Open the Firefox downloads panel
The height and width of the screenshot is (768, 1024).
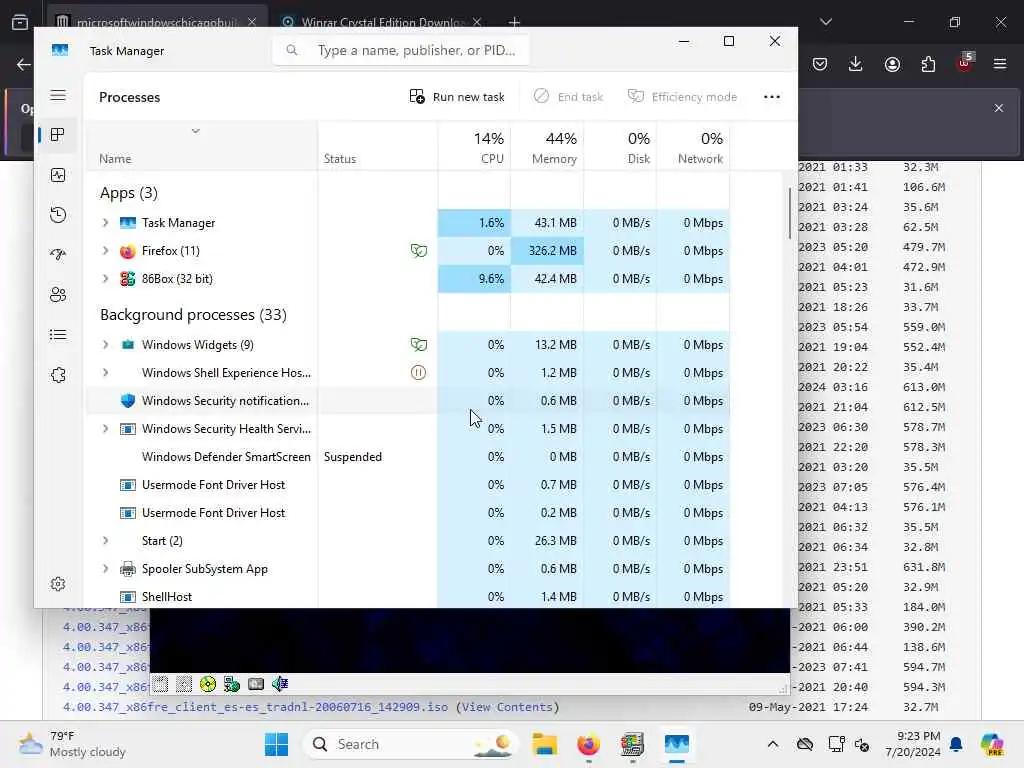[x=856, y=64]
